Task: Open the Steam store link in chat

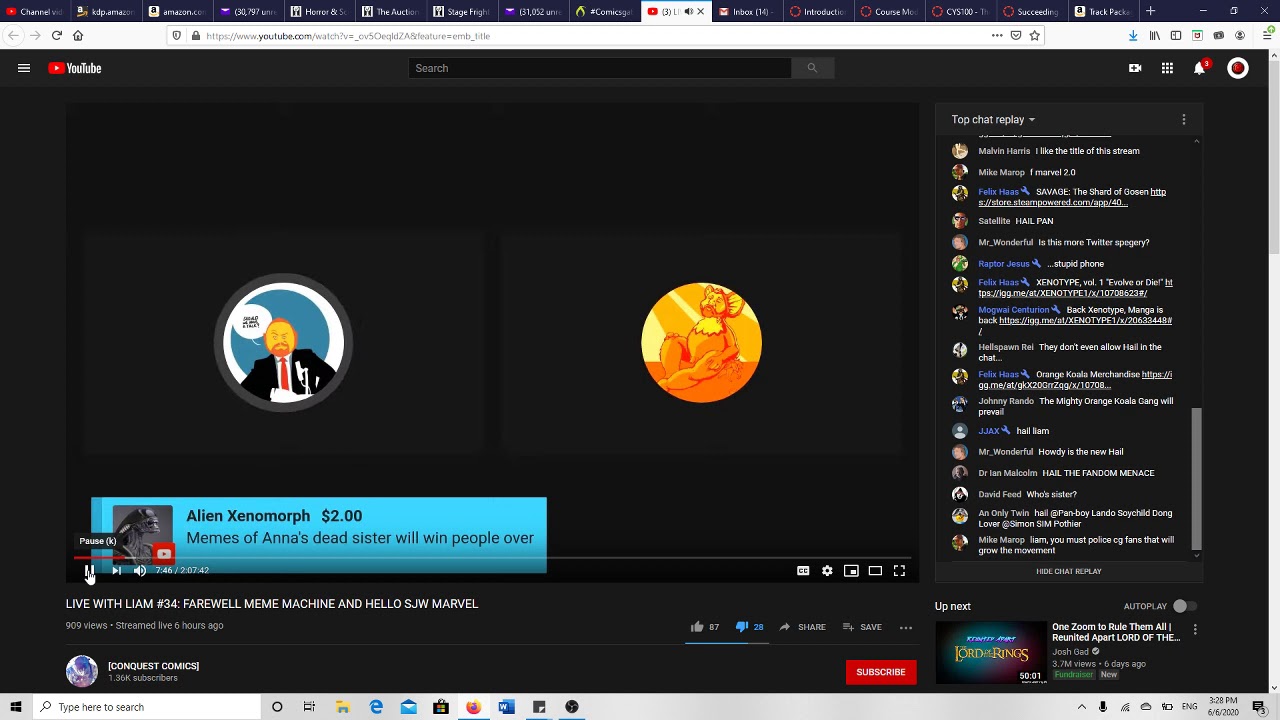Action: 1072,197
